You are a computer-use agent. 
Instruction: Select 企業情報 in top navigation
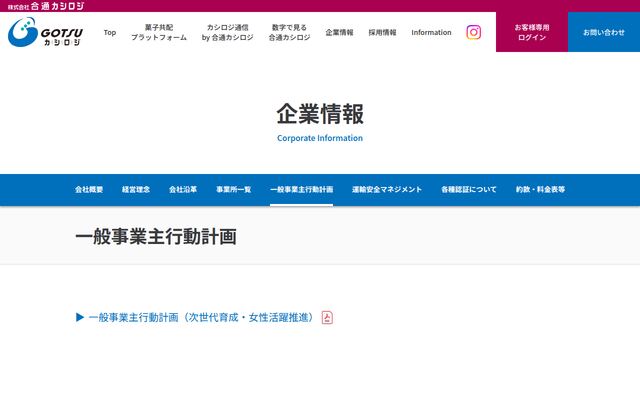click(339, 32)
